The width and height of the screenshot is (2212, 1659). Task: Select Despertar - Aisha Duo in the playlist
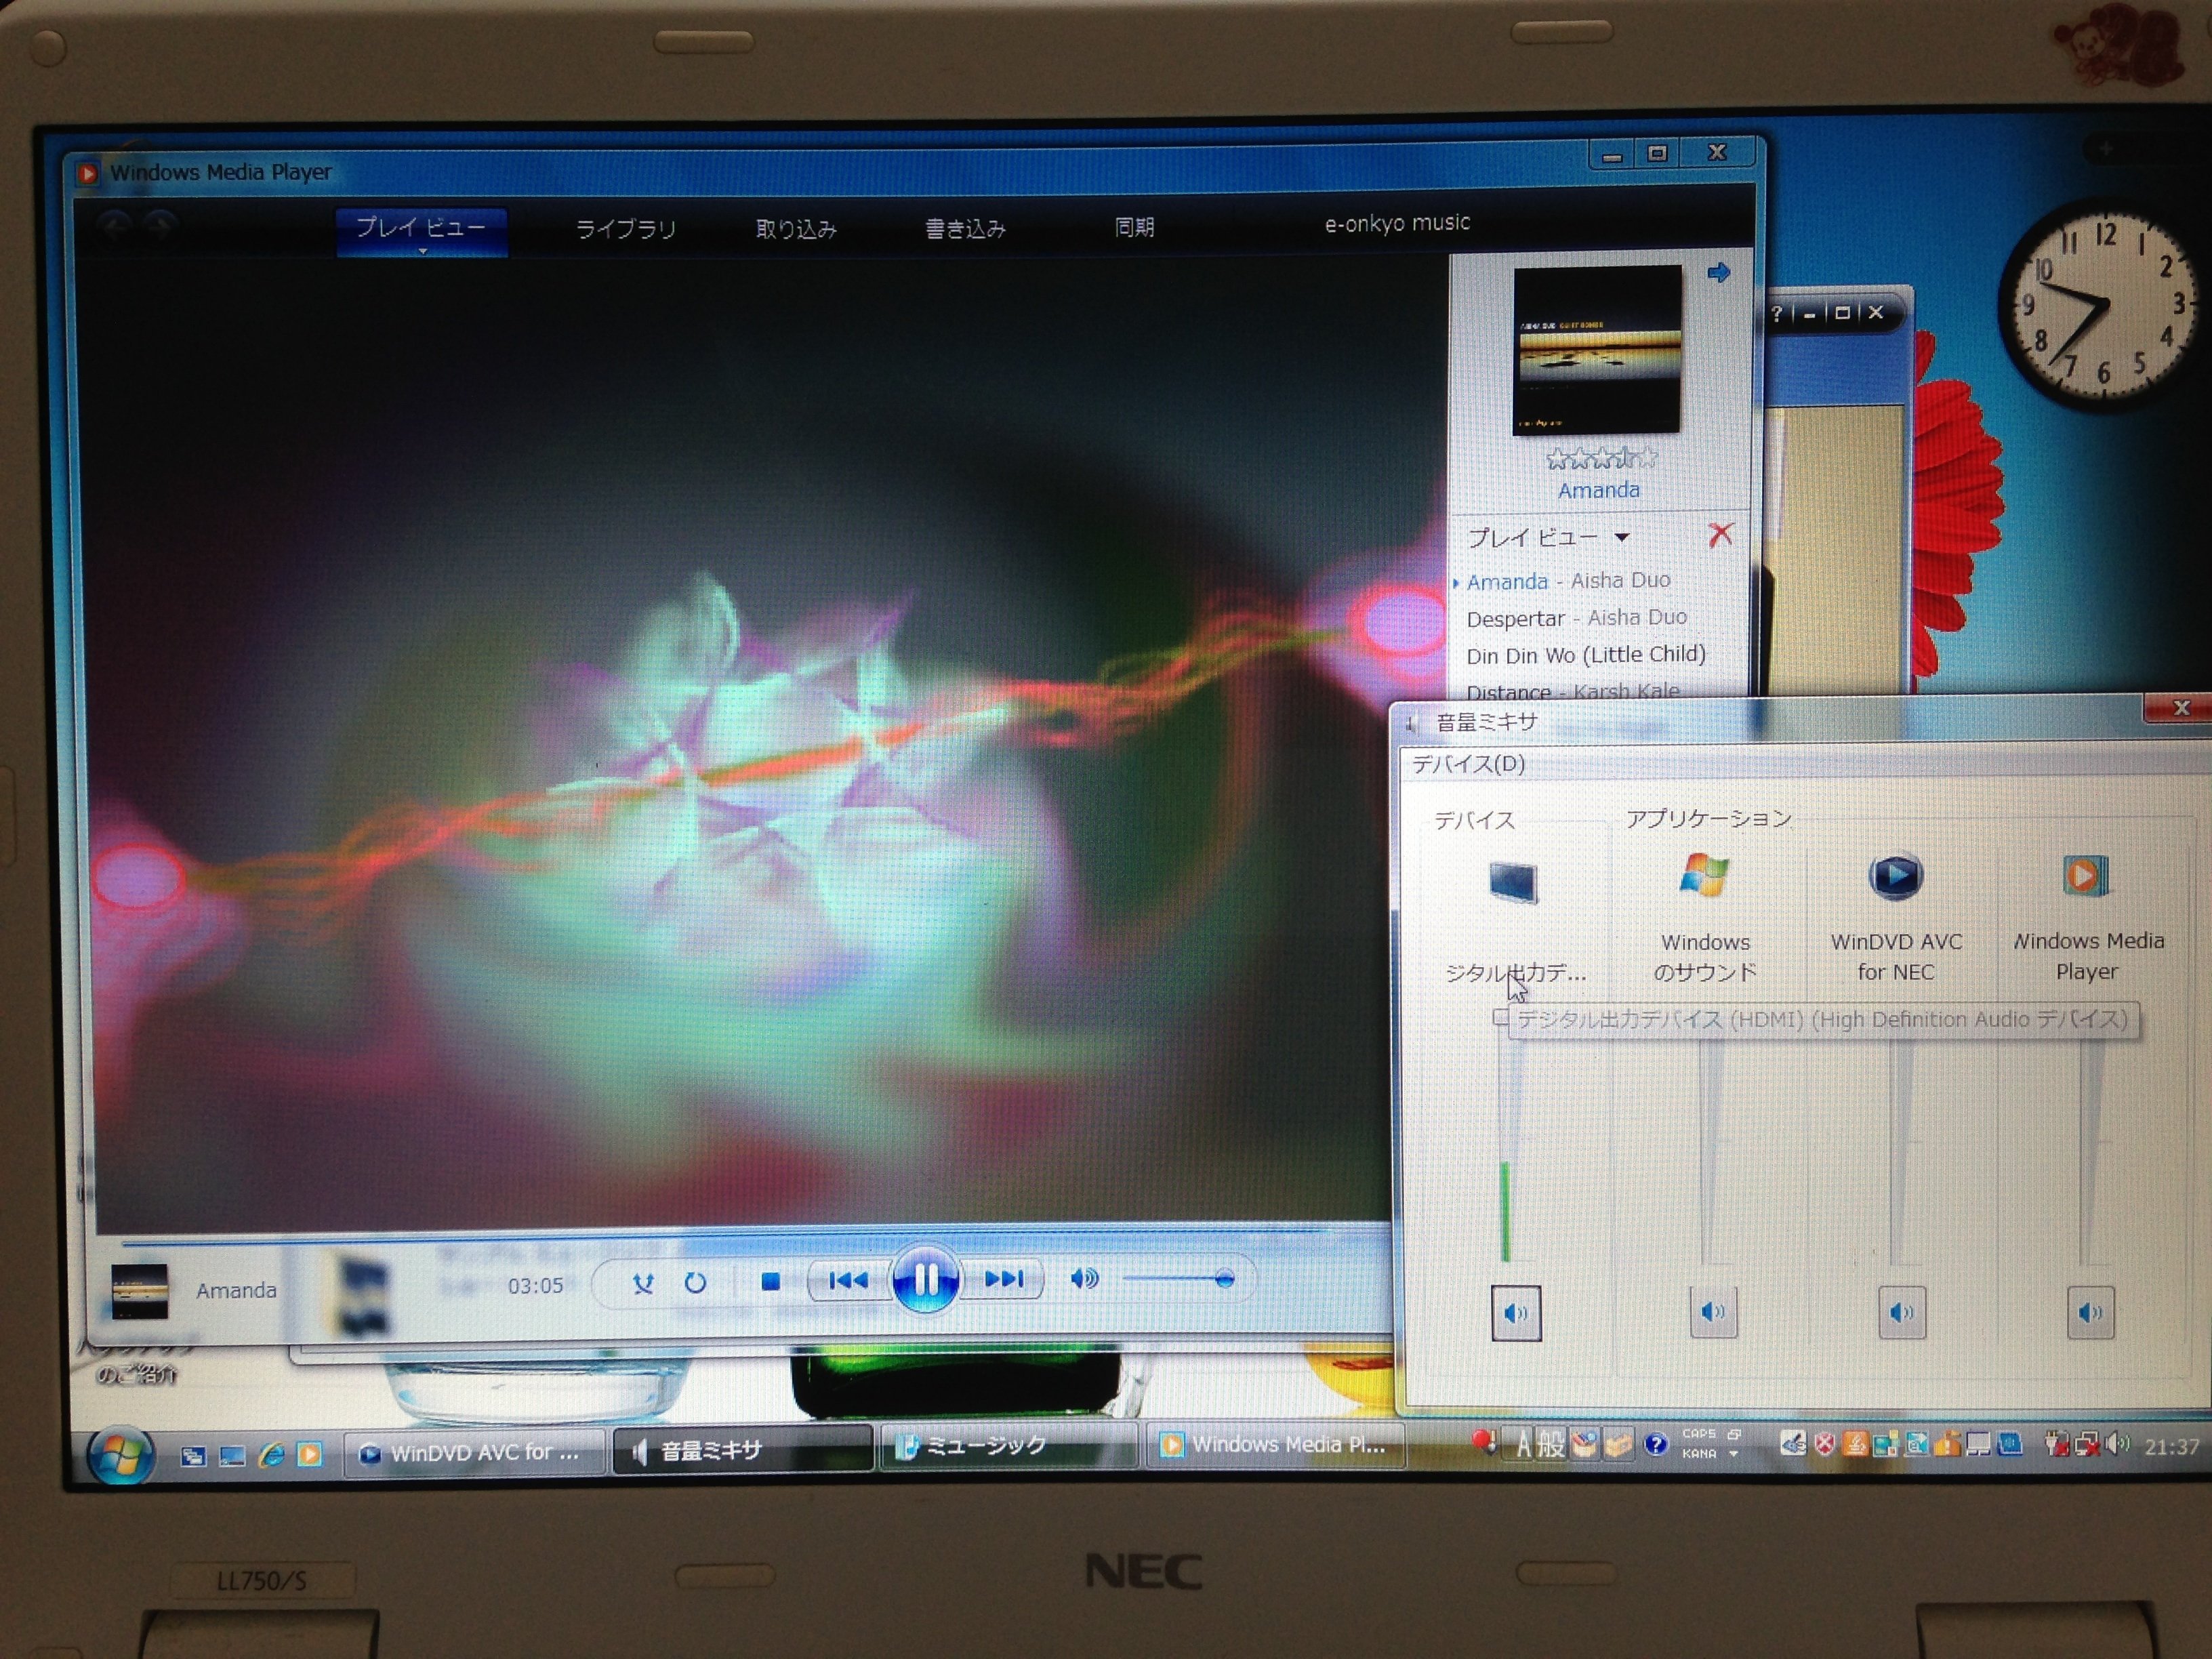pyautogui.click(x=1576, y=618)
